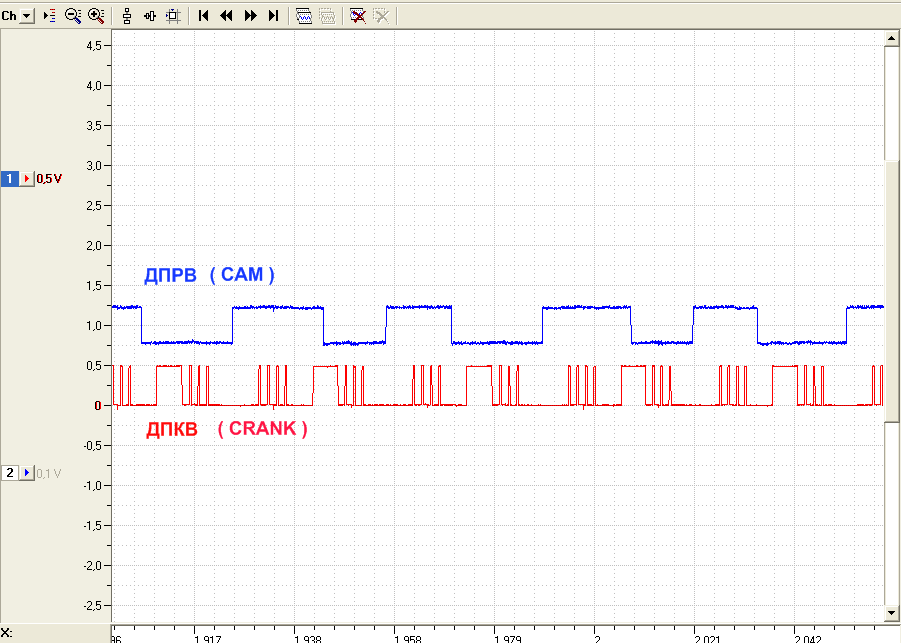Click the red ДПКВ (CRANK) label

226,429
